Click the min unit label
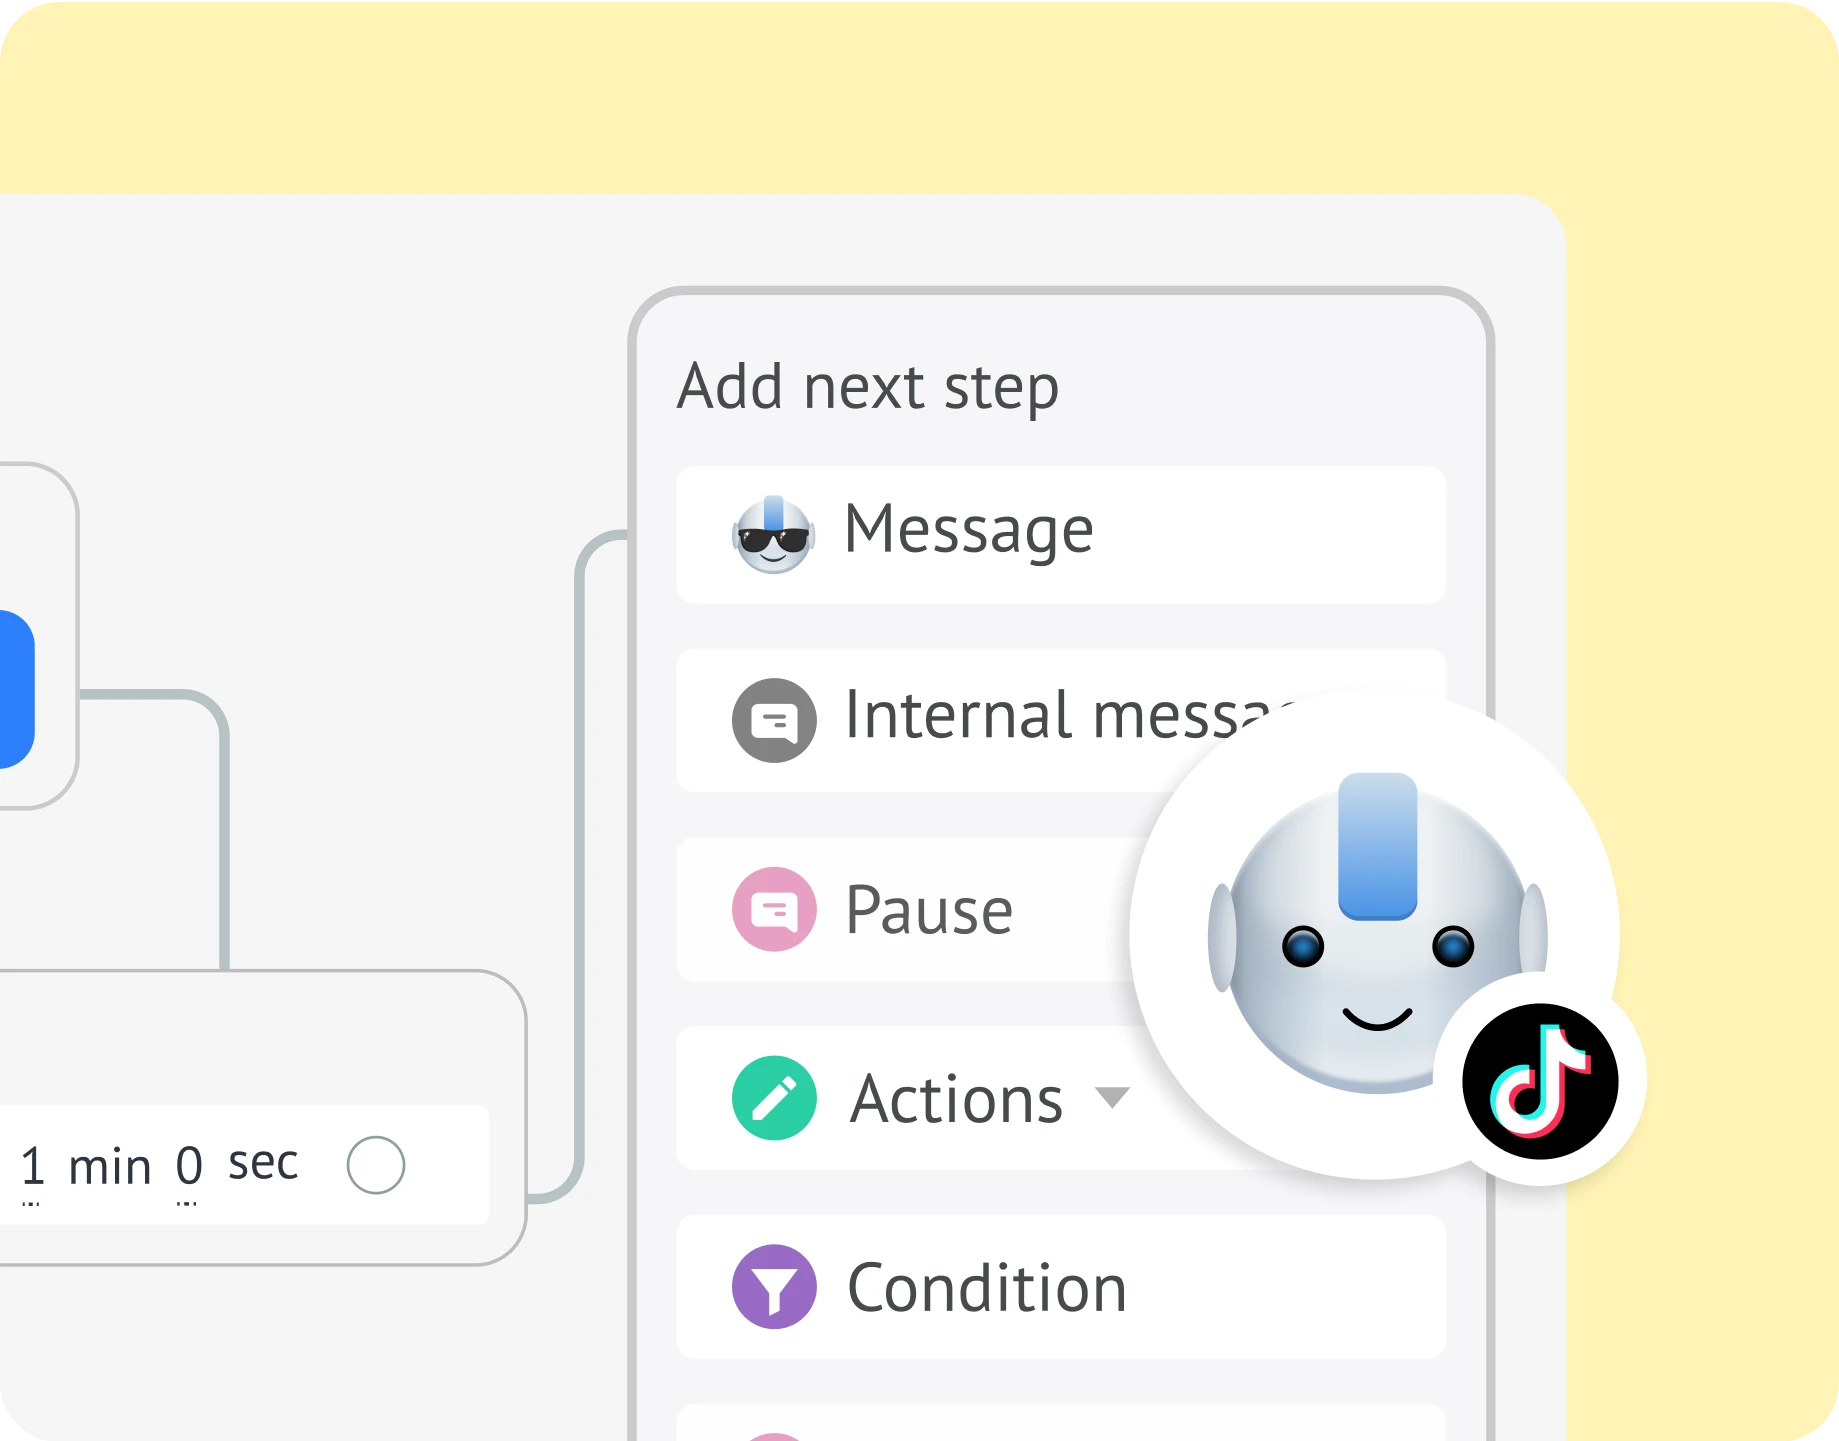Screen dimensions: 1839x1441 tap(109, 1167)
